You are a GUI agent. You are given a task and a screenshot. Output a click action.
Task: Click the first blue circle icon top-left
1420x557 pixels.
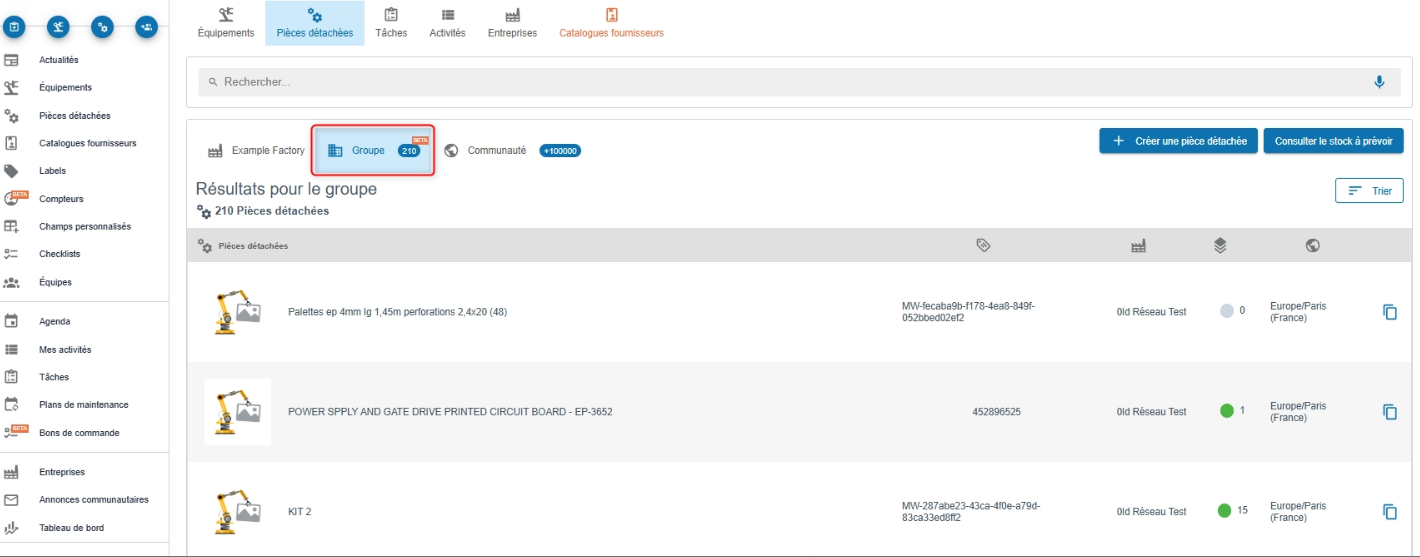click(15, 27)
